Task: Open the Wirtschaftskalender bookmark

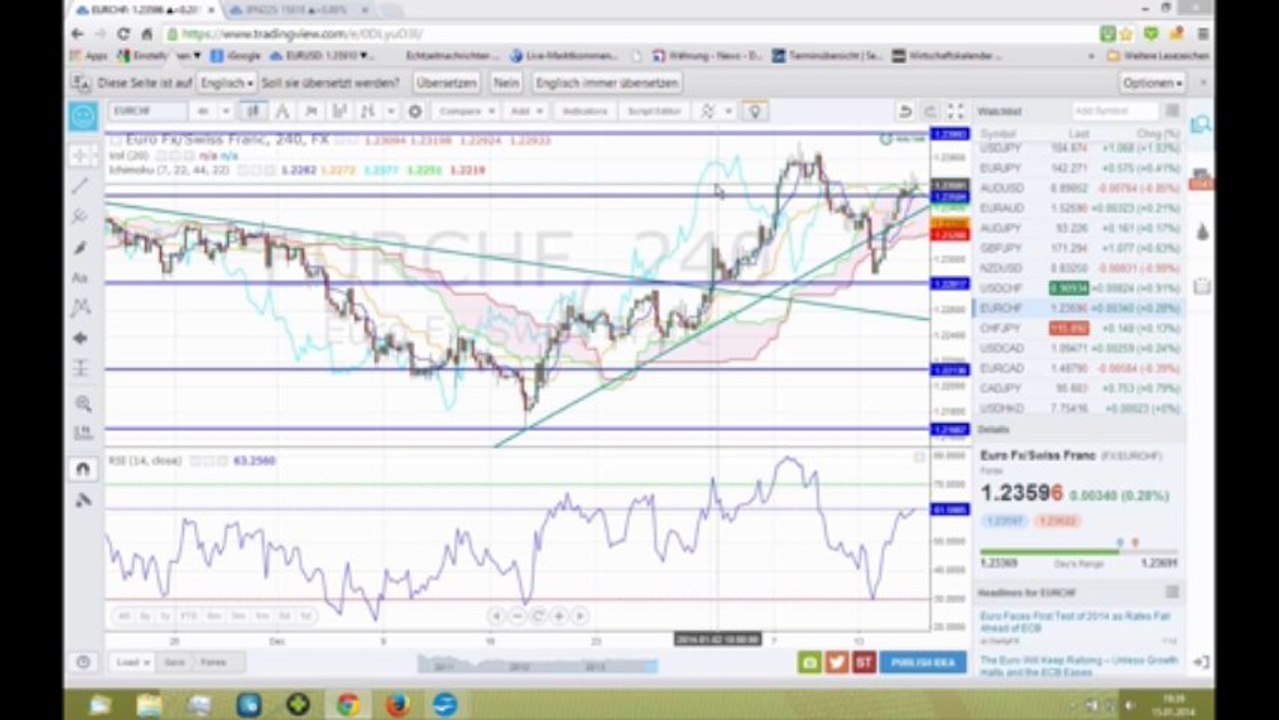Action: [946, 56]
